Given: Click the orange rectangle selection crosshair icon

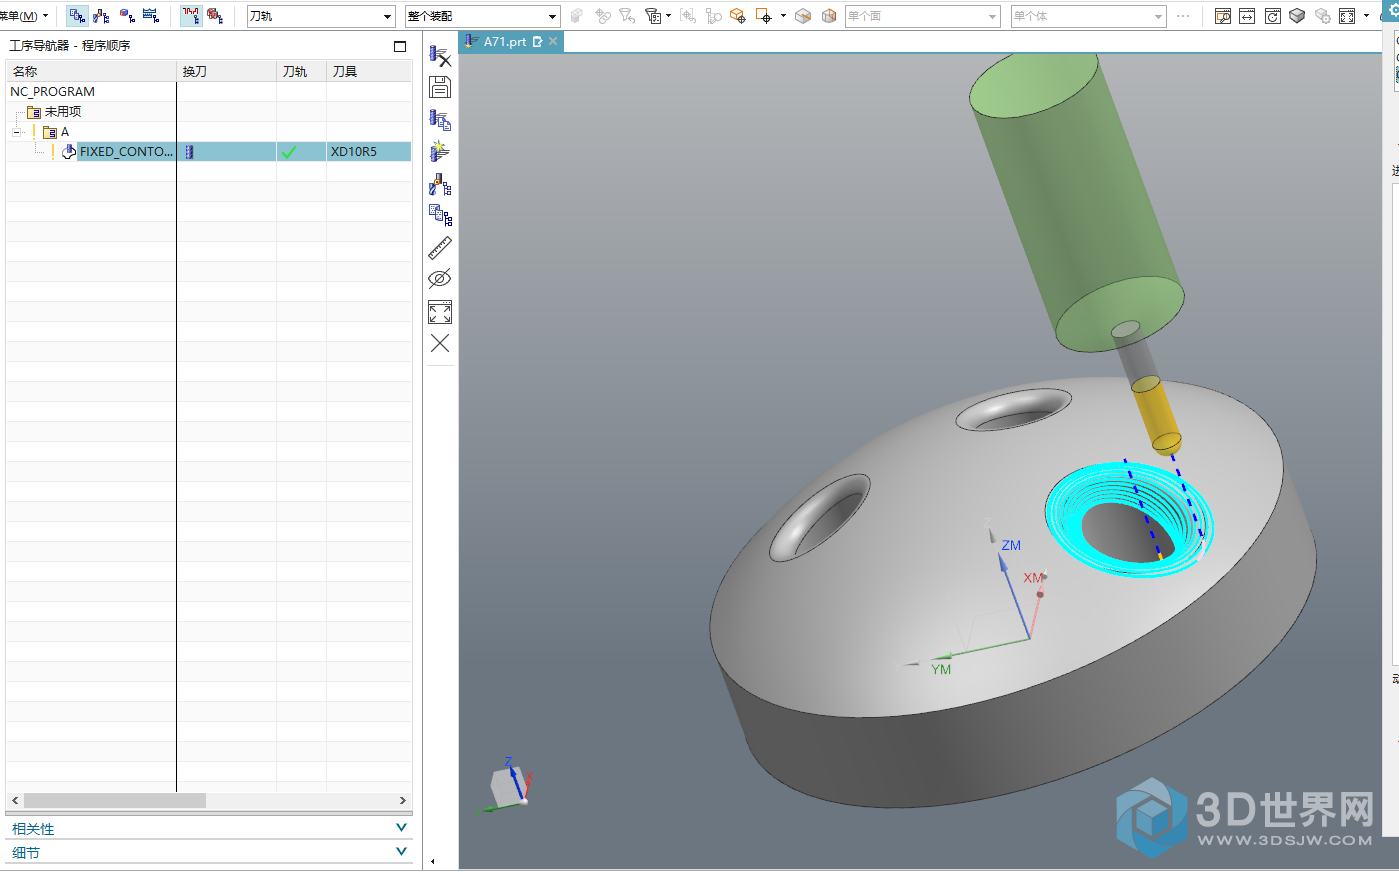Looking at the screenshot, I should coord(764,16).
